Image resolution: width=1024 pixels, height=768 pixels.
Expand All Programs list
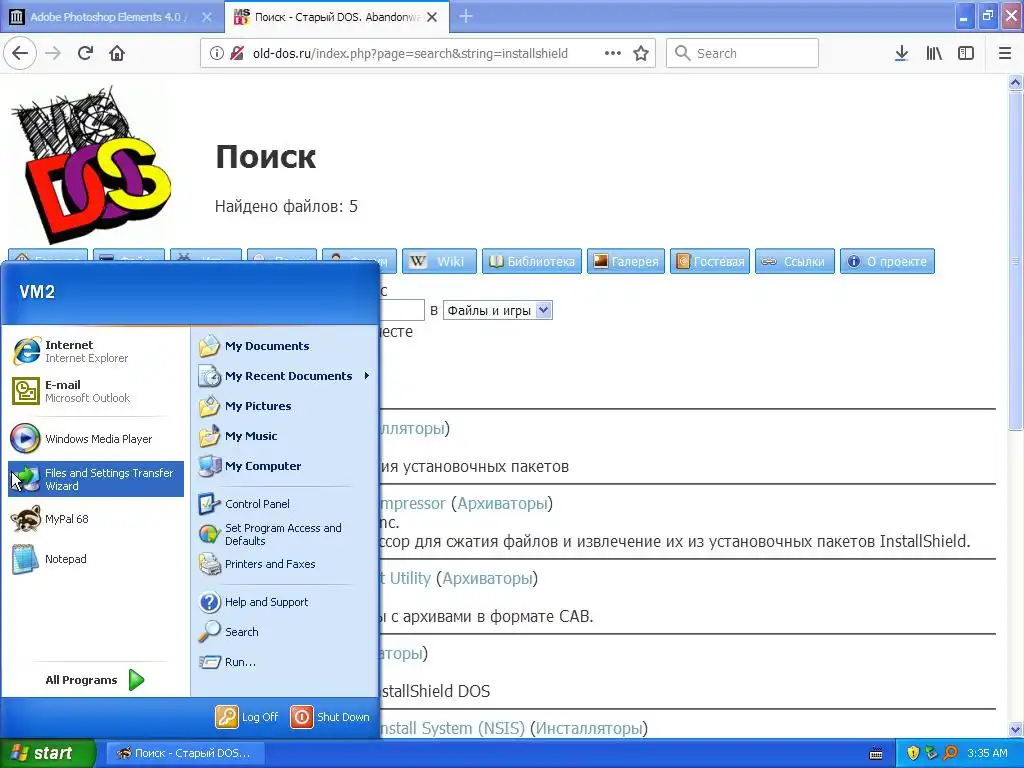tap(95, 680)
